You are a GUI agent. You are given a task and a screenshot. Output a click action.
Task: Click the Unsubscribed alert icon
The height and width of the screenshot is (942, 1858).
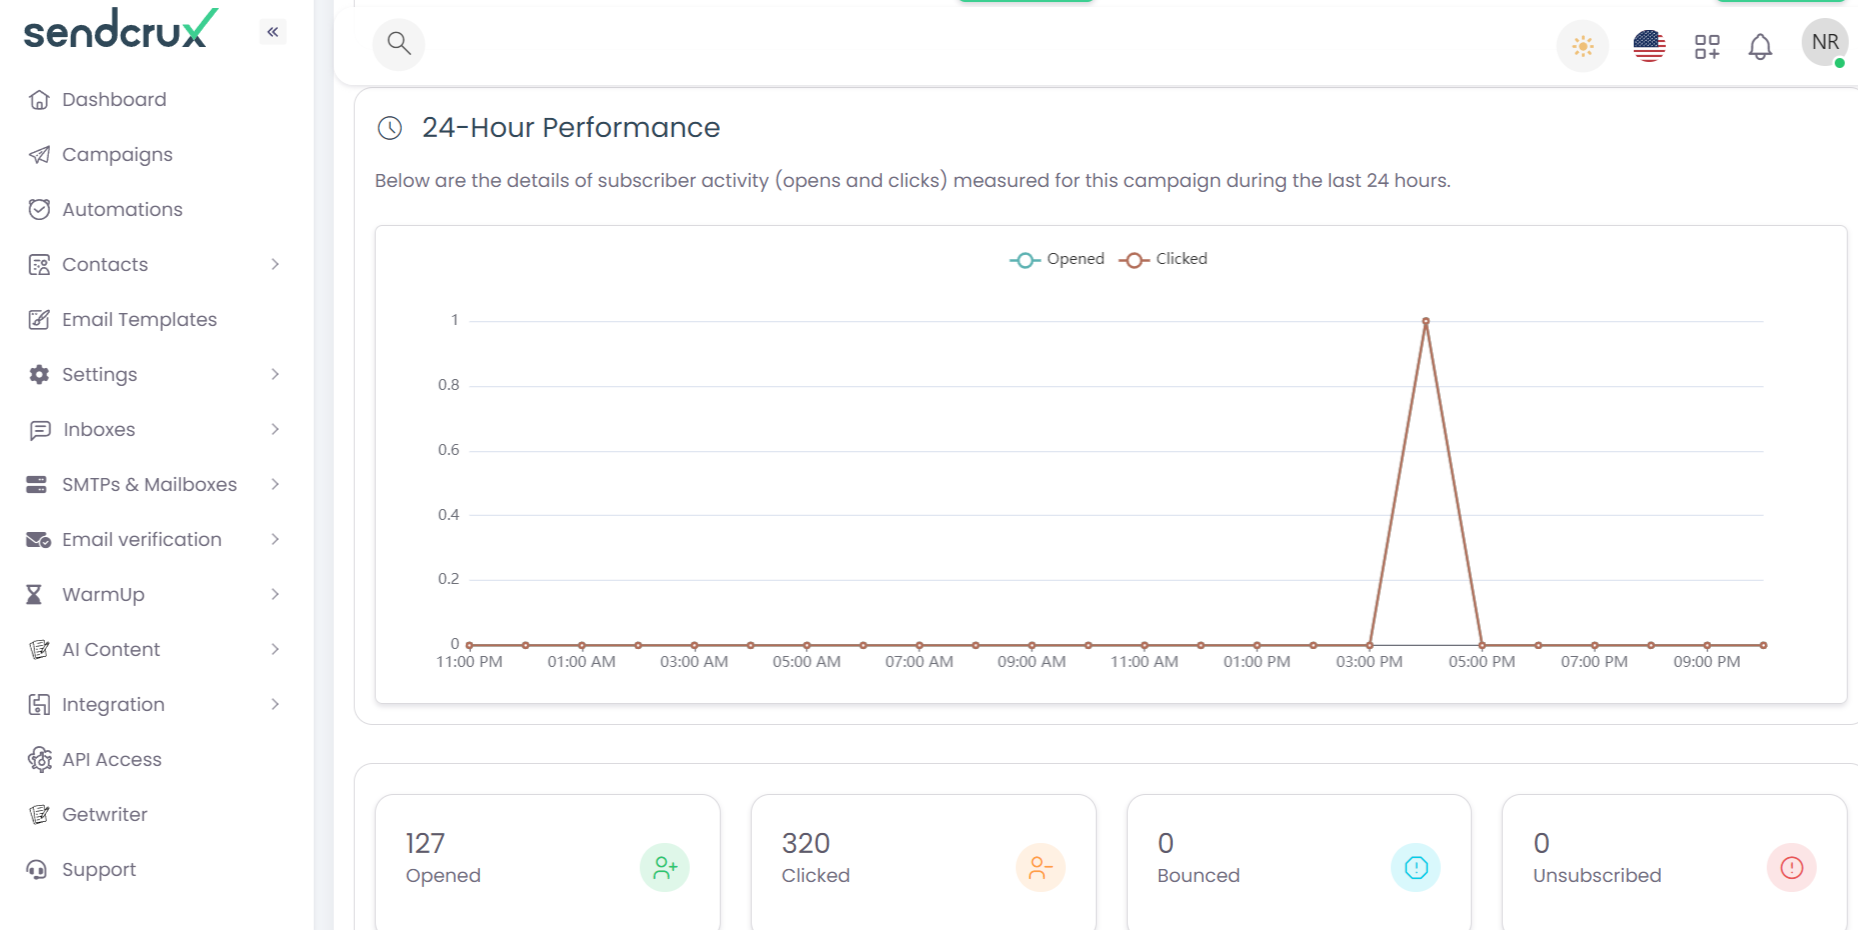1791,868
